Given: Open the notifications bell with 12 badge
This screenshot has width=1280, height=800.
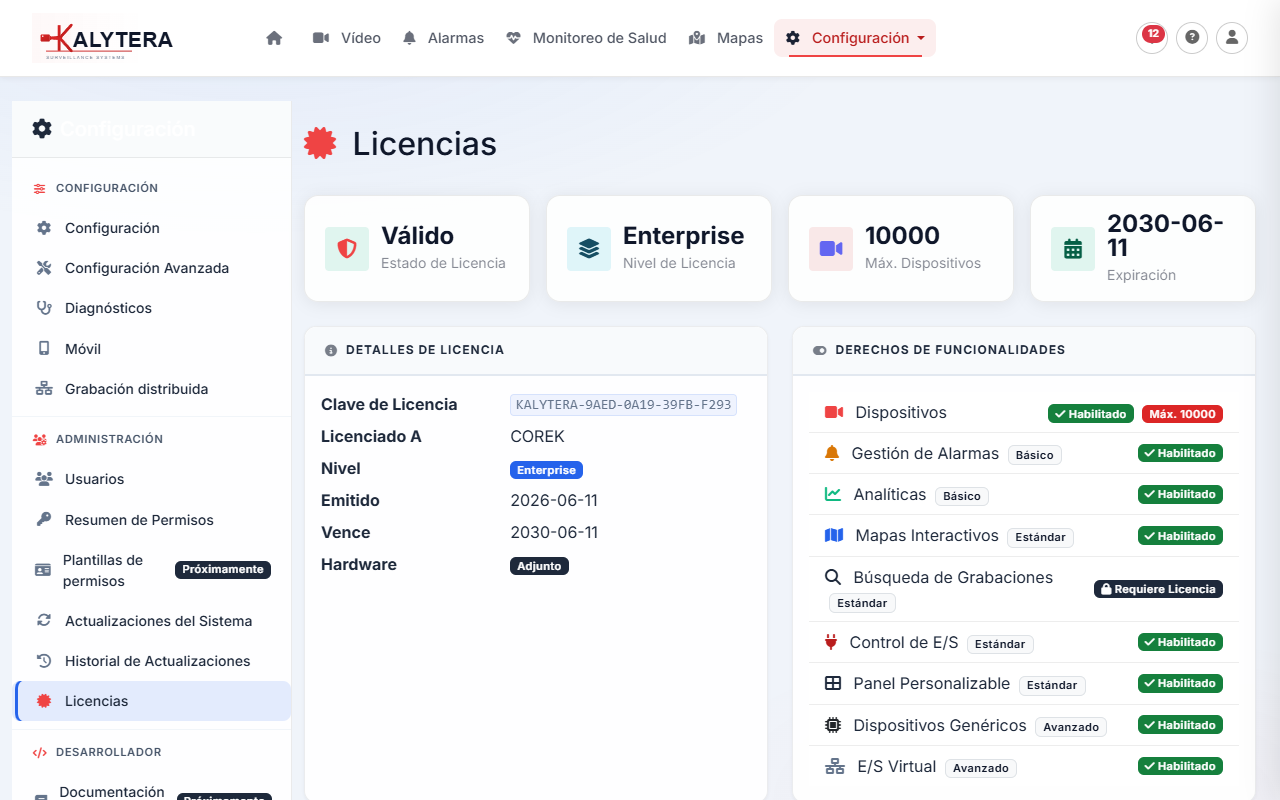Looking at the screenshot, I should coord(1152,38).
